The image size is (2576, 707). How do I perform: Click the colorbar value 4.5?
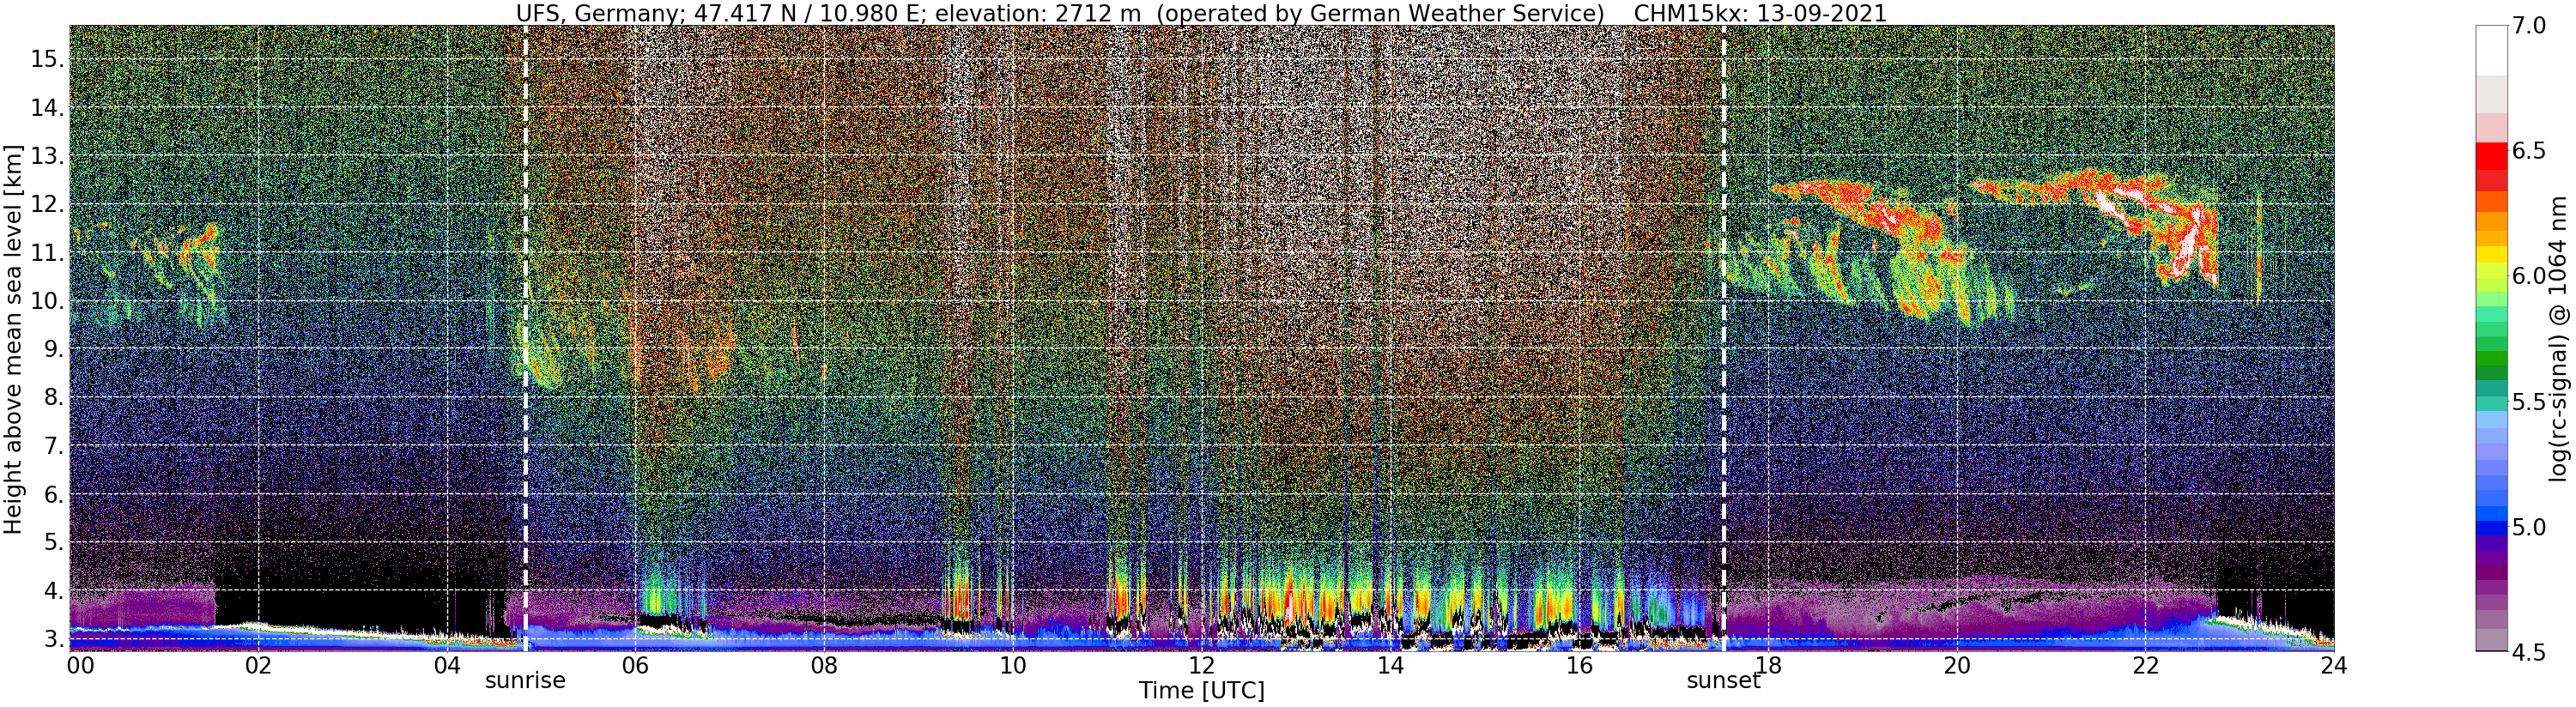[x=2530, y=652]
